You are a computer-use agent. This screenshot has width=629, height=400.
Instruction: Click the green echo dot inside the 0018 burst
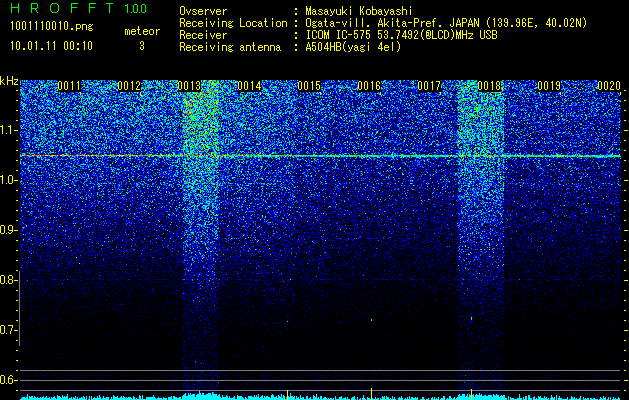(471, 319)
